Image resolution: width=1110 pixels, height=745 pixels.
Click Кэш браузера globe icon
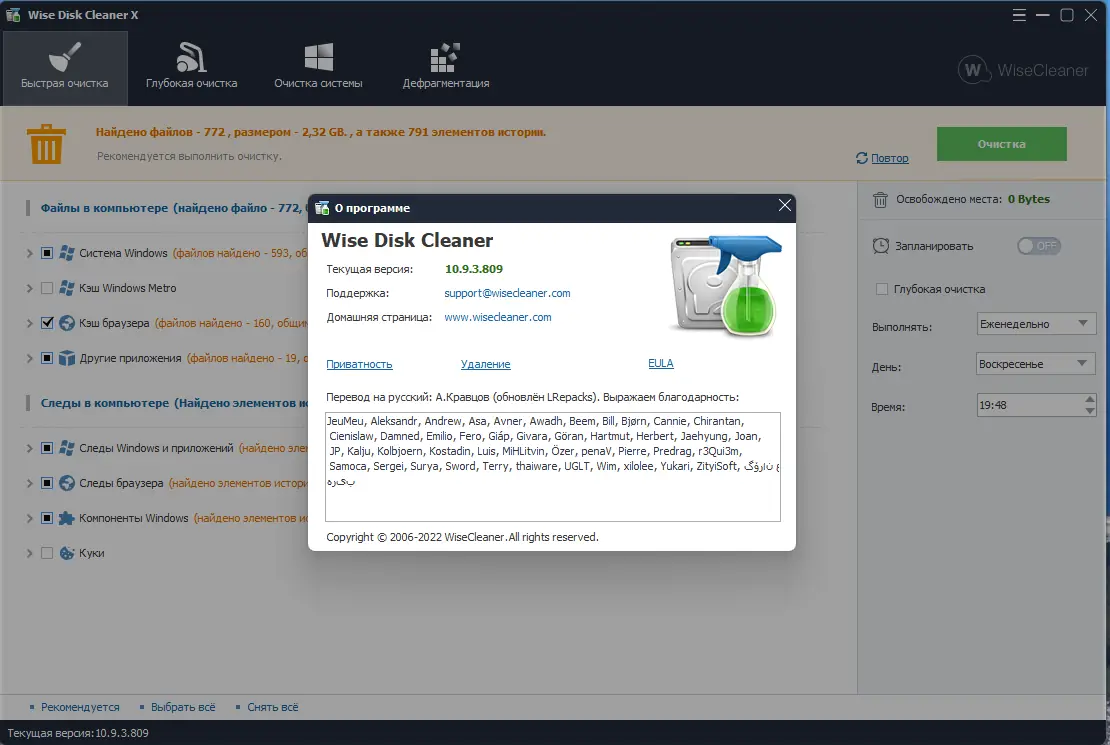pos(67,323)
